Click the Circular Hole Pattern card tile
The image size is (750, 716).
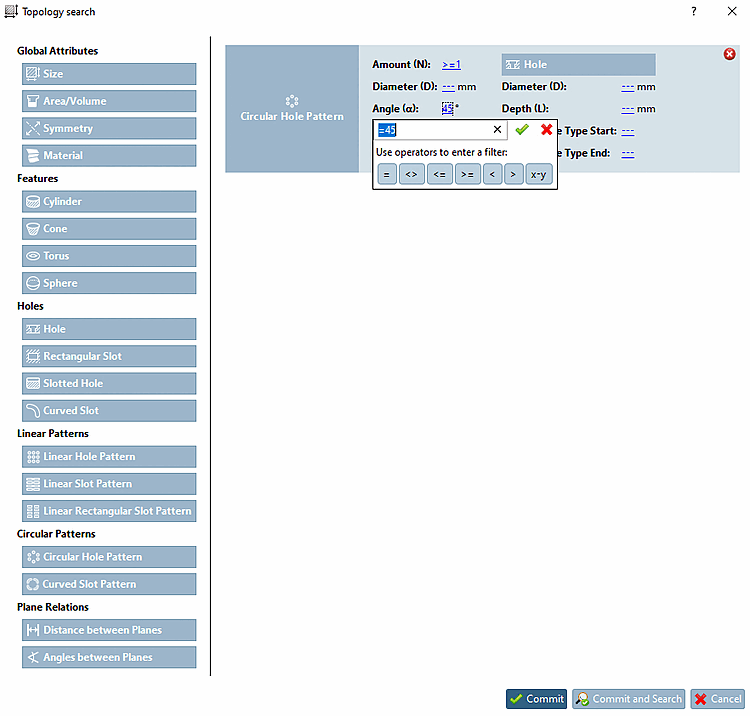pyautogui.click(x=292, y=109)
